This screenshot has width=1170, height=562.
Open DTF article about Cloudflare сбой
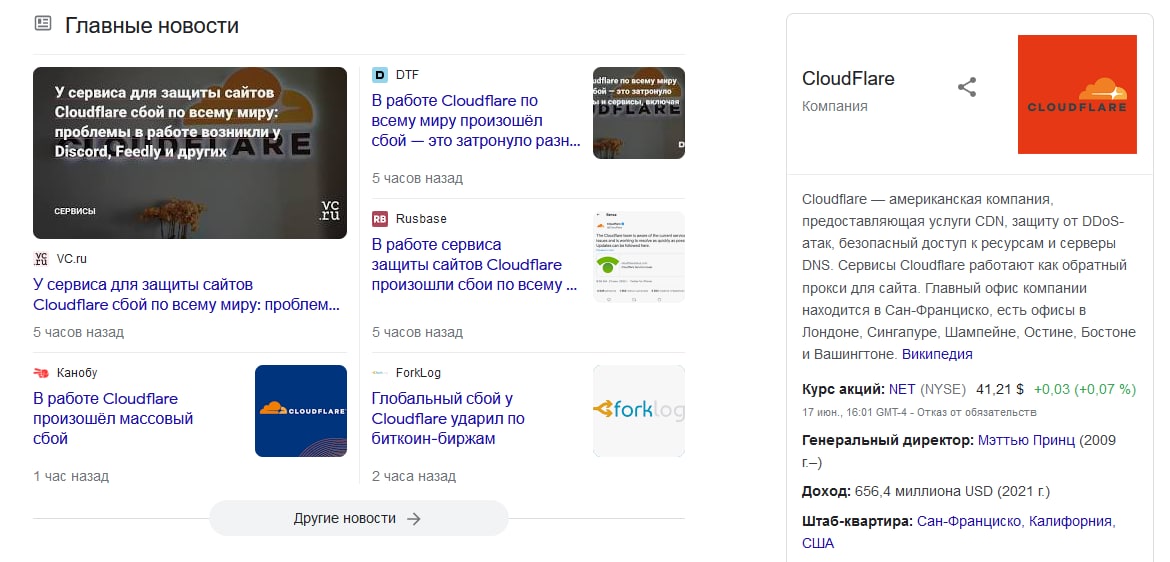tap(475, 121)
